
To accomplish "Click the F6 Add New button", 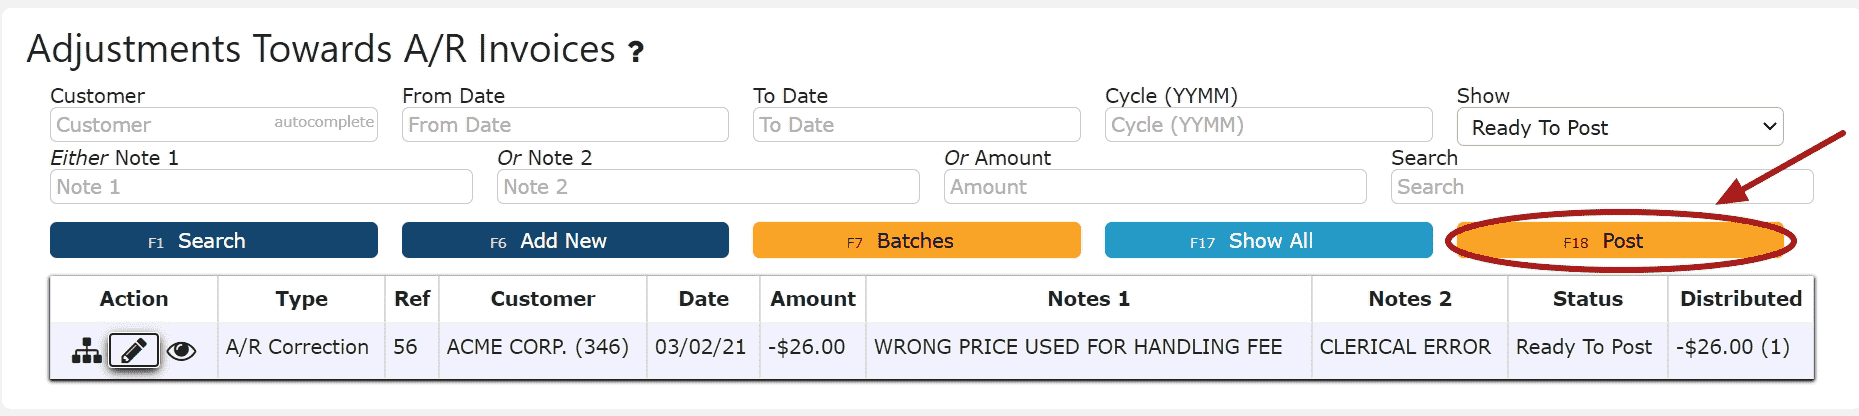I will tap(565, 241).
